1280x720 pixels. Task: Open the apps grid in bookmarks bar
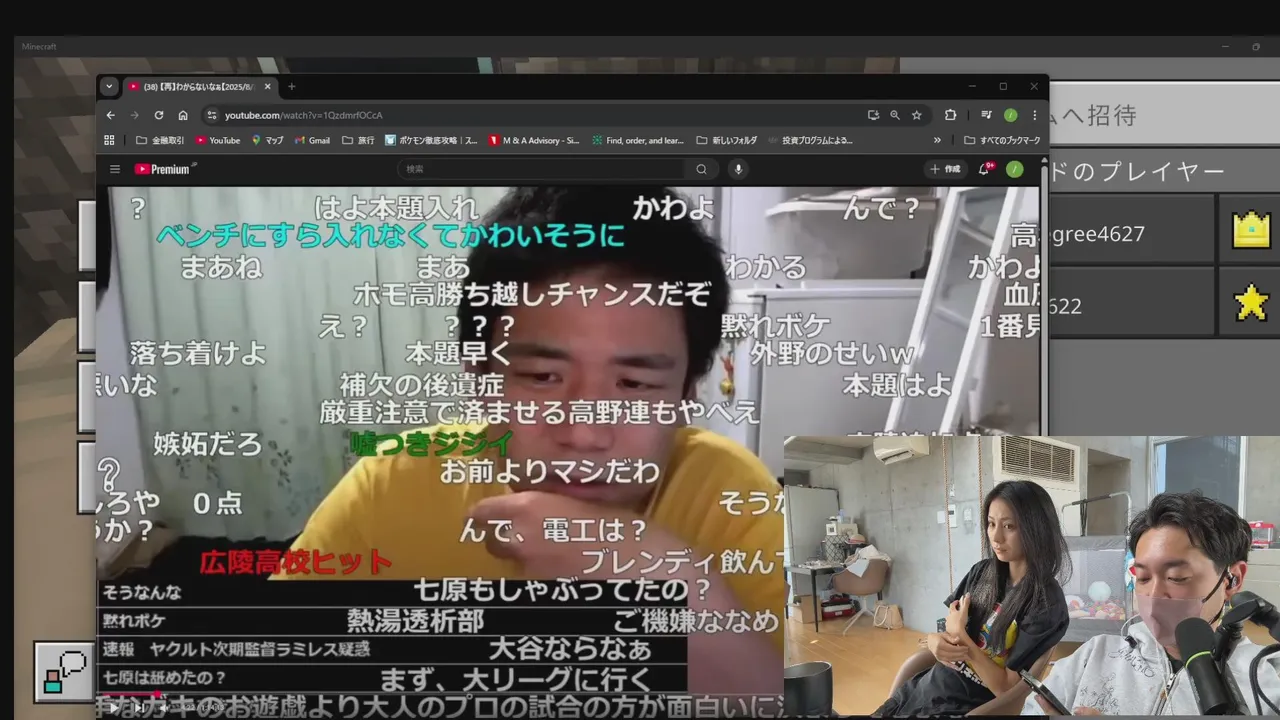click(x=110, y=140)
